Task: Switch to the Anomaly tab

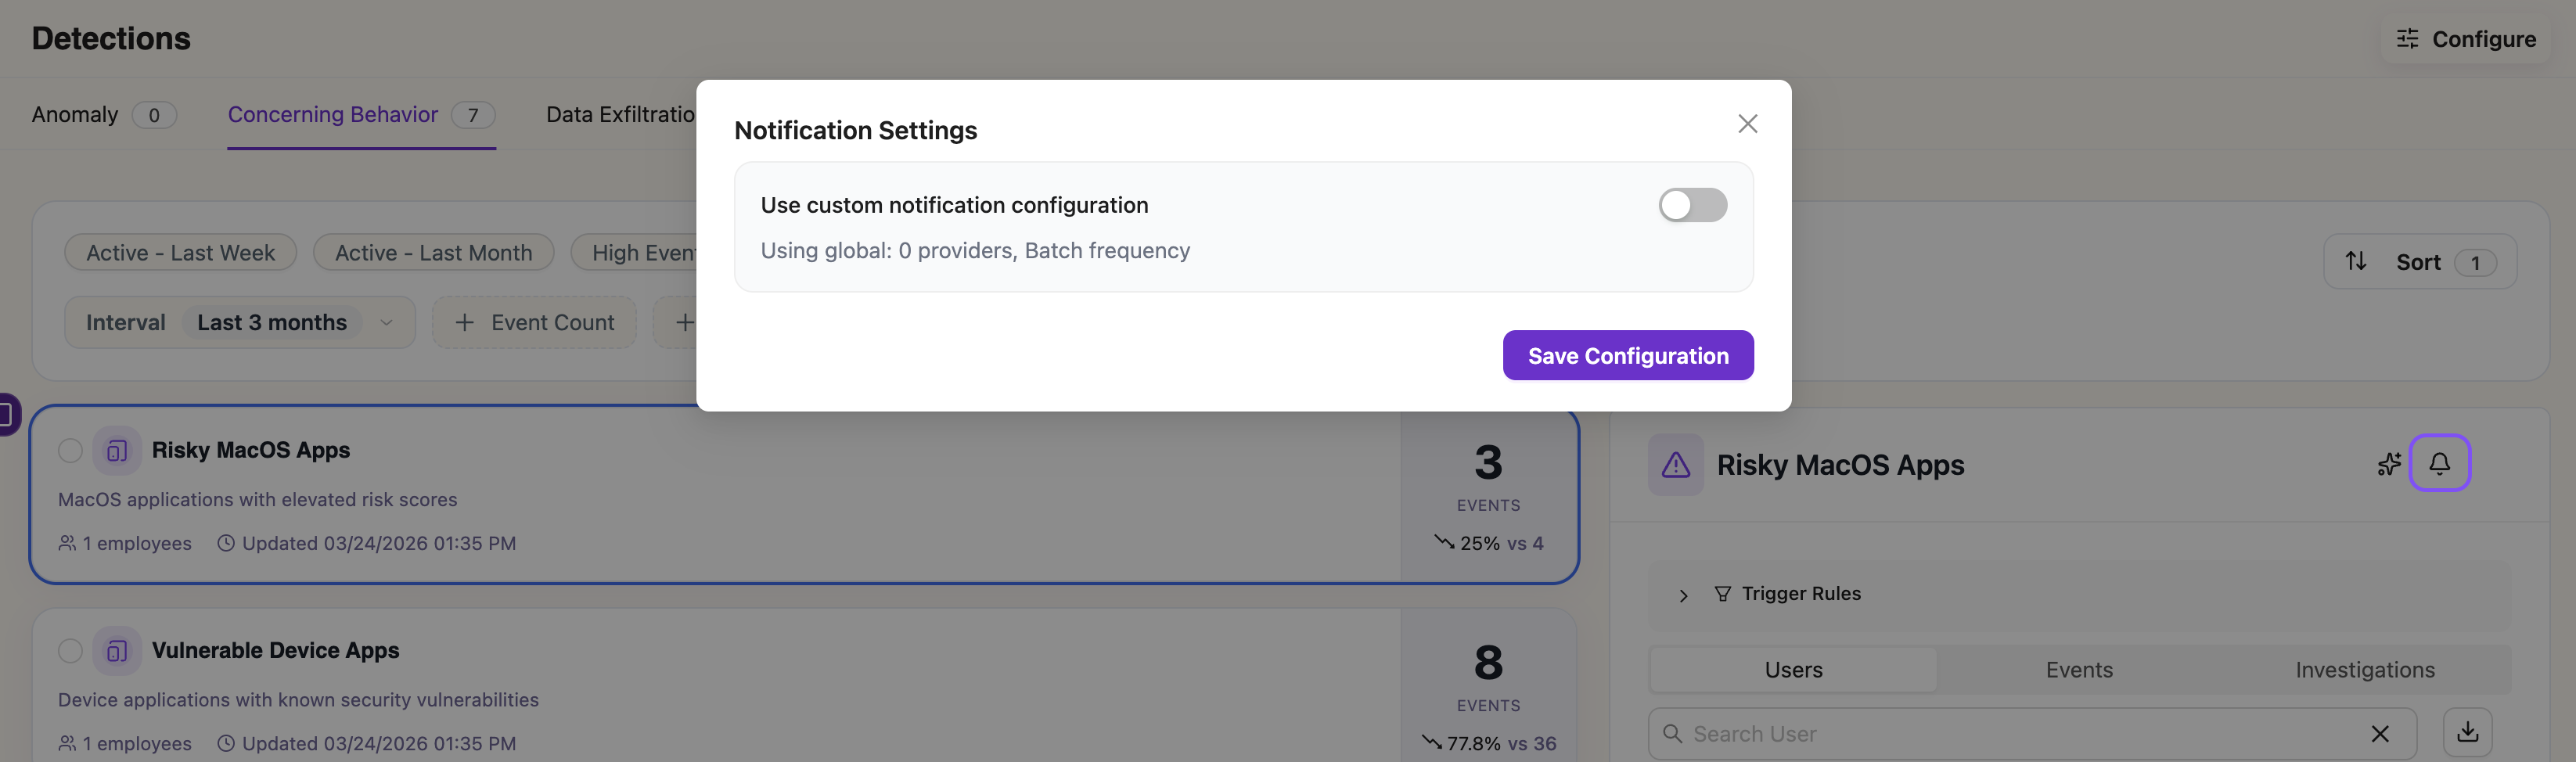Action: coord(75,115)
